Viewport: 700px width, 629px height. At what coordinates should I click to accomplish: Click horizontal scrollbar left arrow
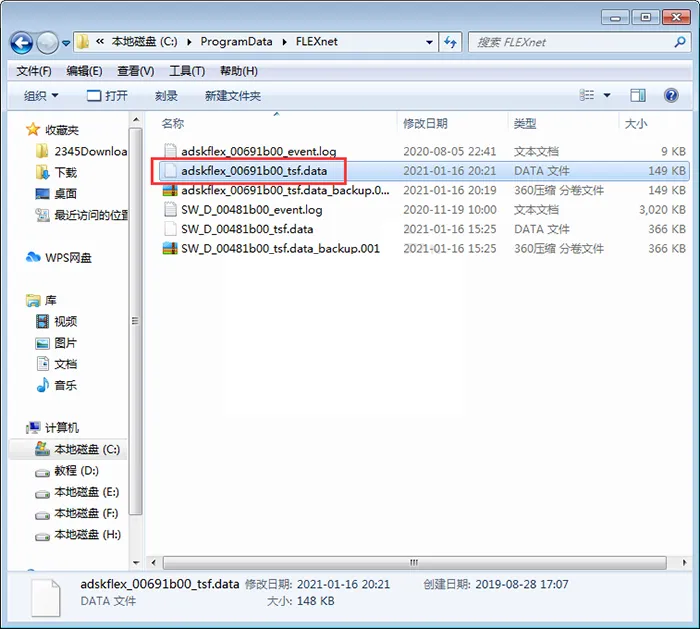click(x=154, y=562)
